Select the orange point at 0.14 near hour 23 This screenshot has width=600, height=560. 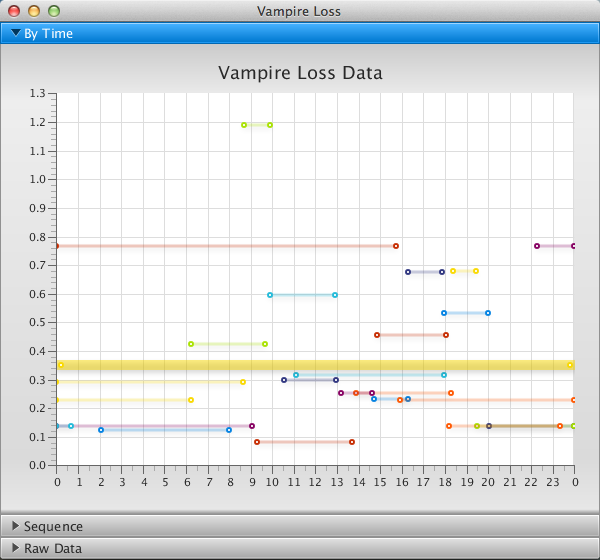point(560,426)
